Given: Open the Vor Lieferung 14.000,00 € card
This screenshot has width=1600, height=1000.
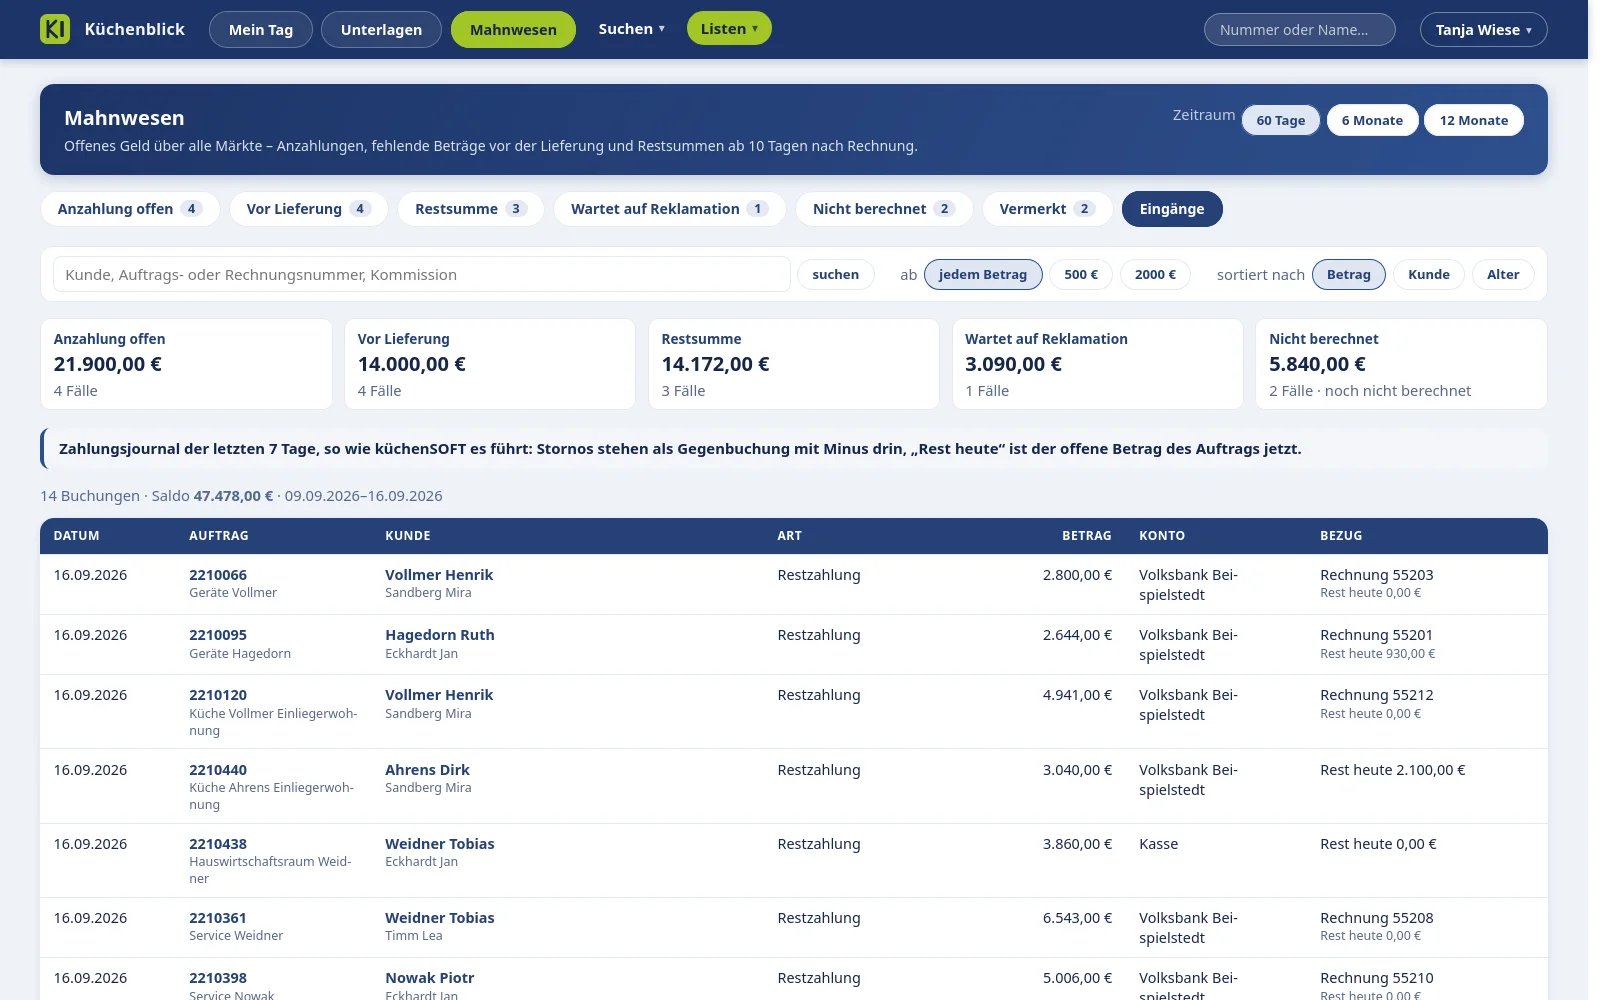Looking at the screenshot, I should point(490,364).
